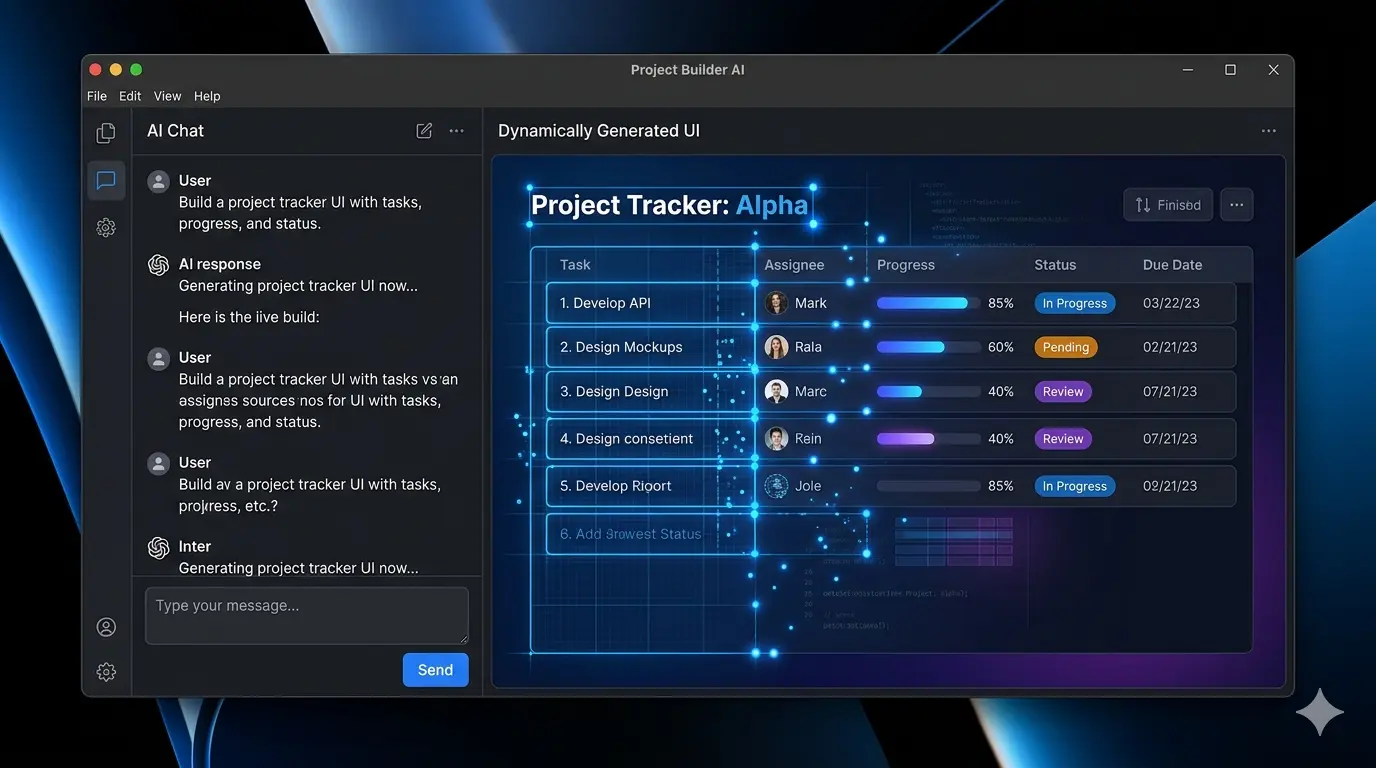Open the copy files sidebar icon
The width and height of the screenshot is (1376, 768).
[106, 133]
